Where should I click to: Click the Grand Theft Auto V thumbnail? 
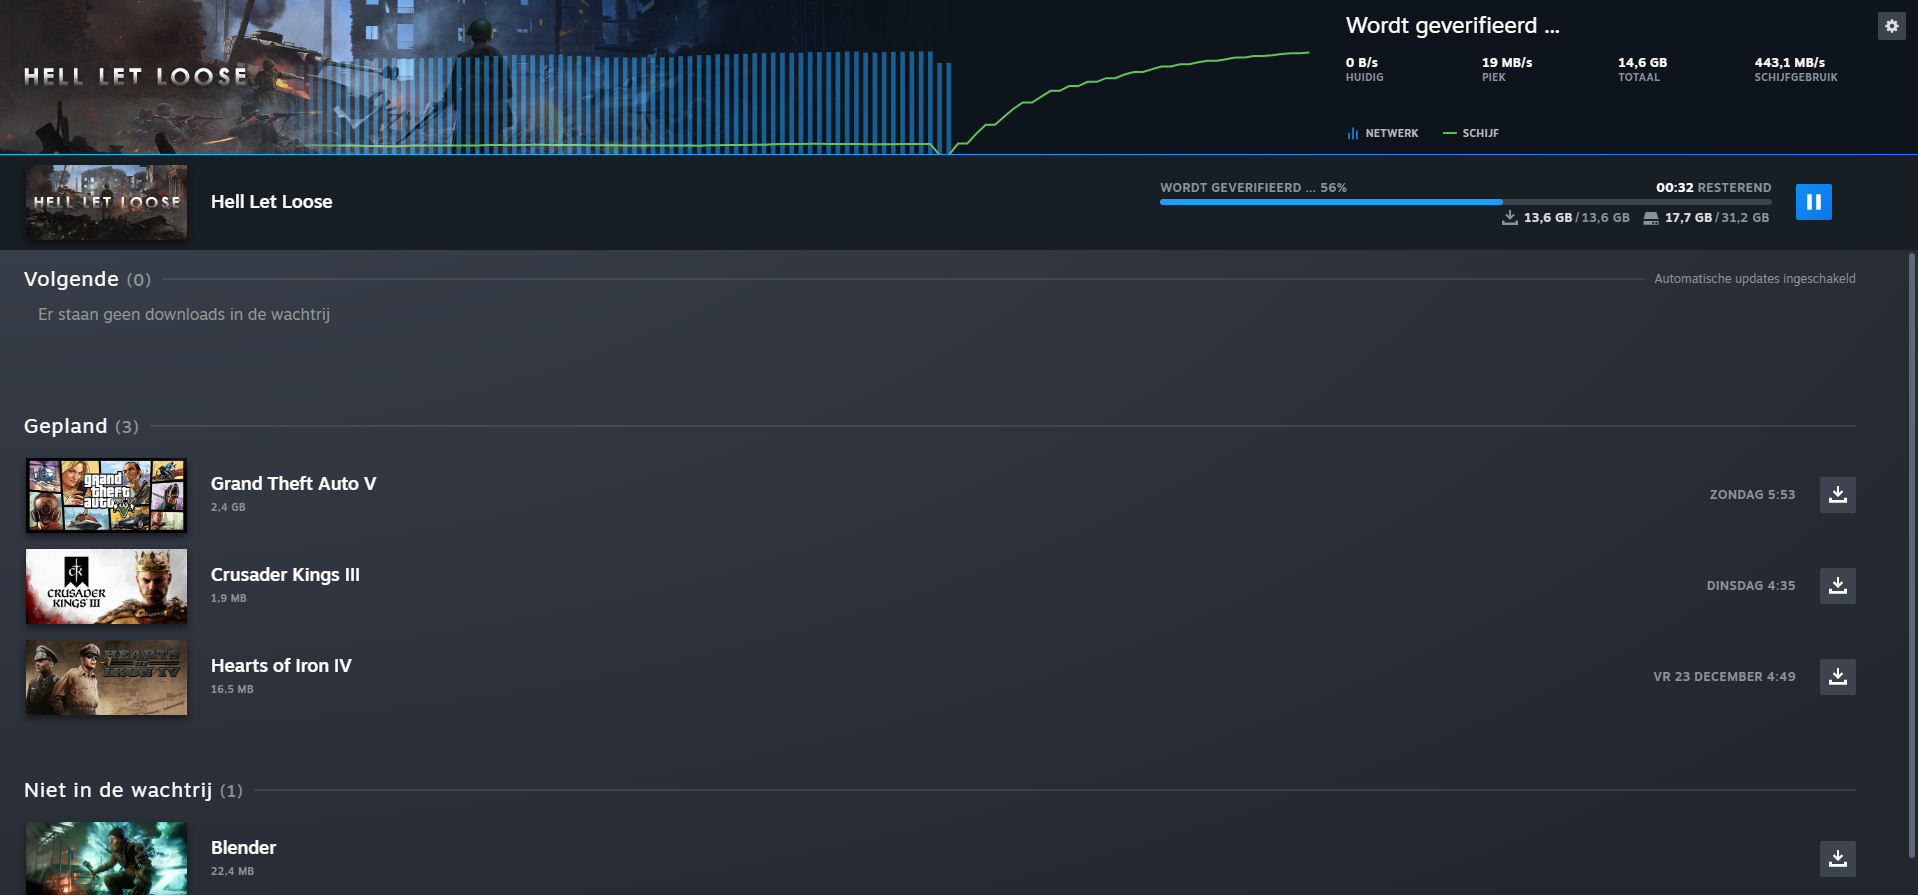point(106,495)
